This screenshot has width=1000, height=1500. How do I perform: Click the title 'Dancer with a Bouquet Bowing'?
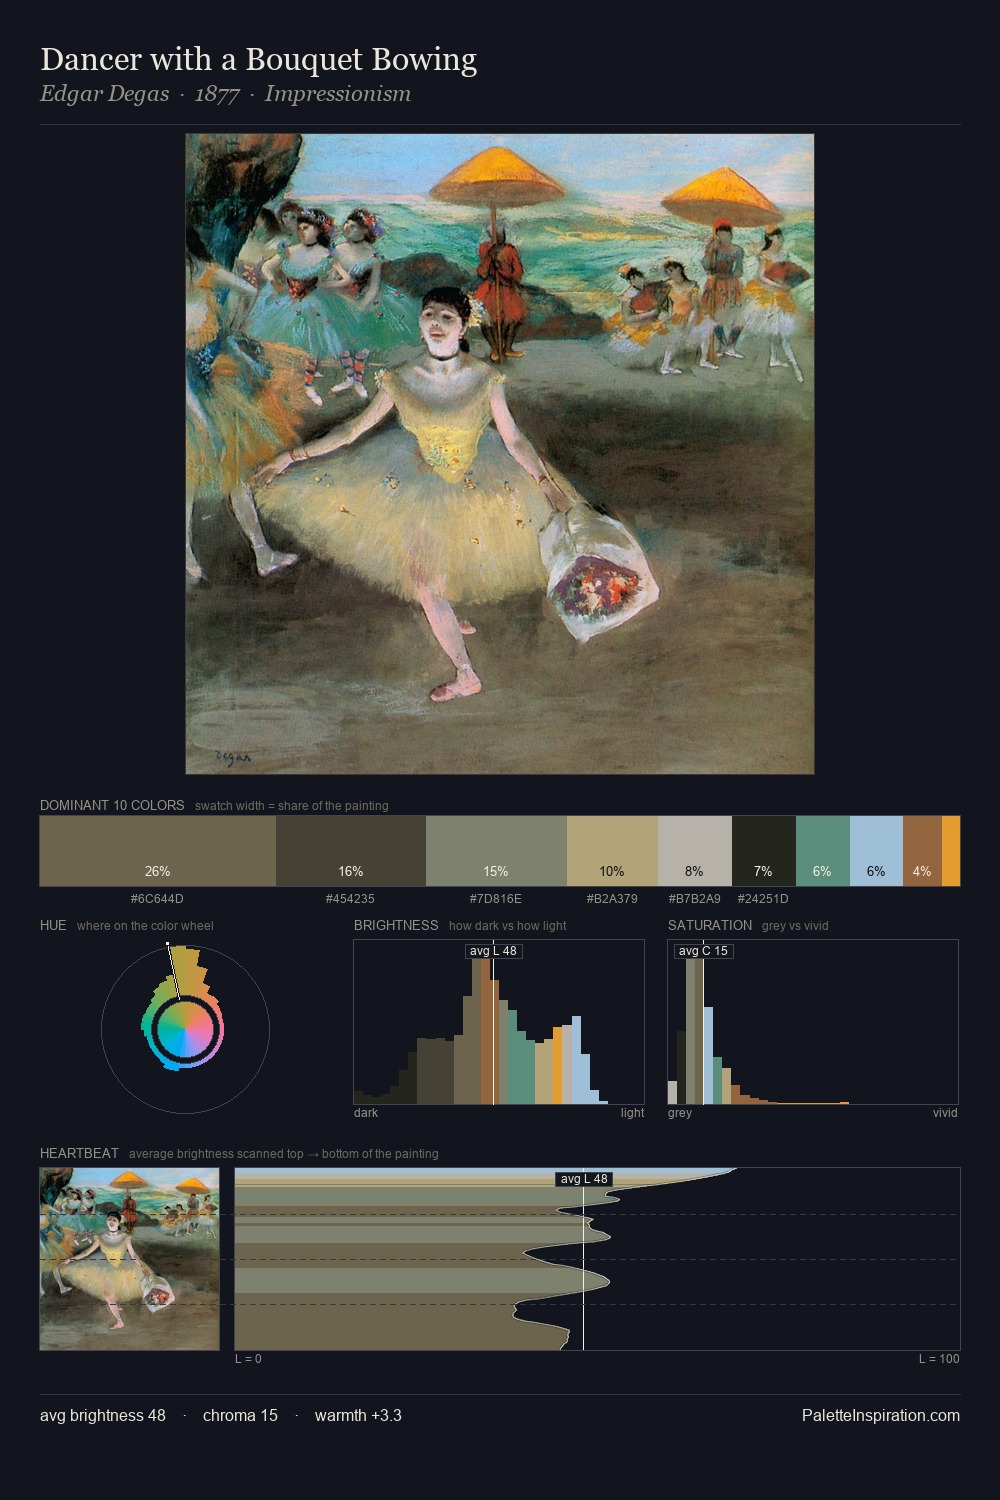[258, 60]
